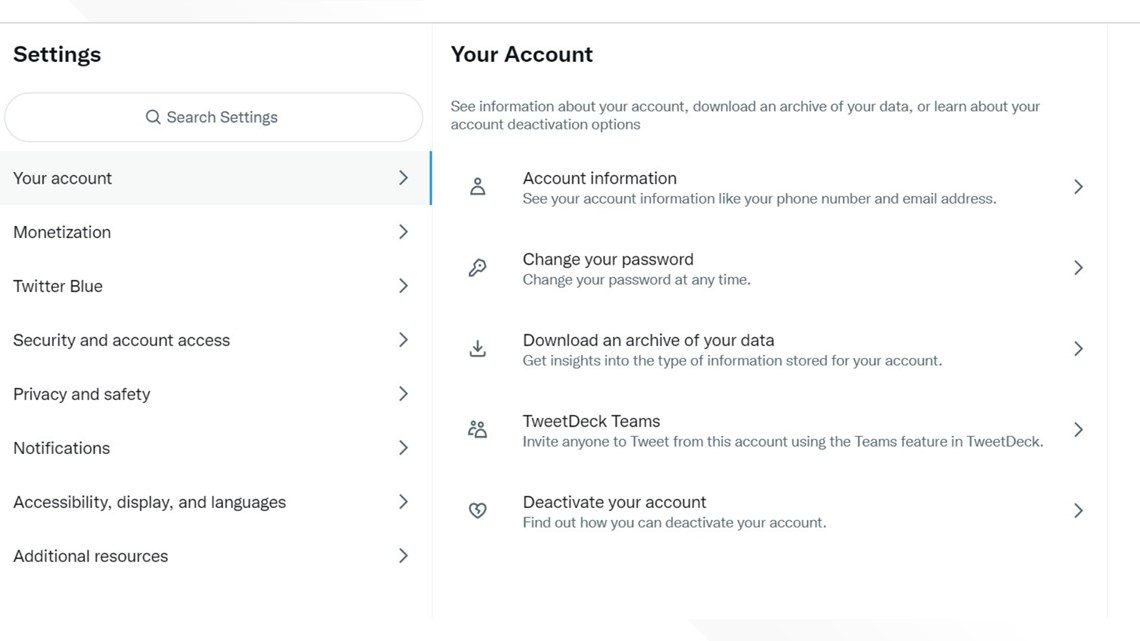The image size is (1140, 641).
Task: Click the download icon for data archive
Action: 478,349
